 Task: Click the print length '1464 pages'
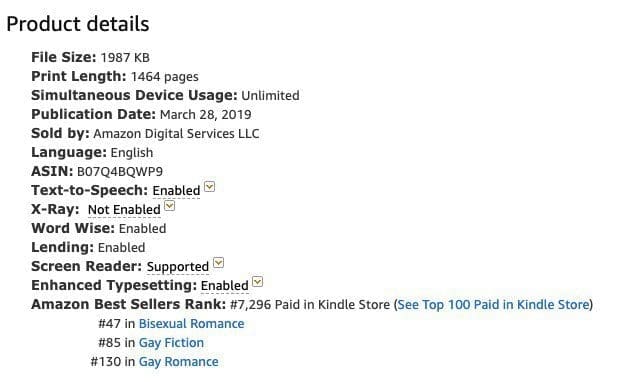pos(165,77)
